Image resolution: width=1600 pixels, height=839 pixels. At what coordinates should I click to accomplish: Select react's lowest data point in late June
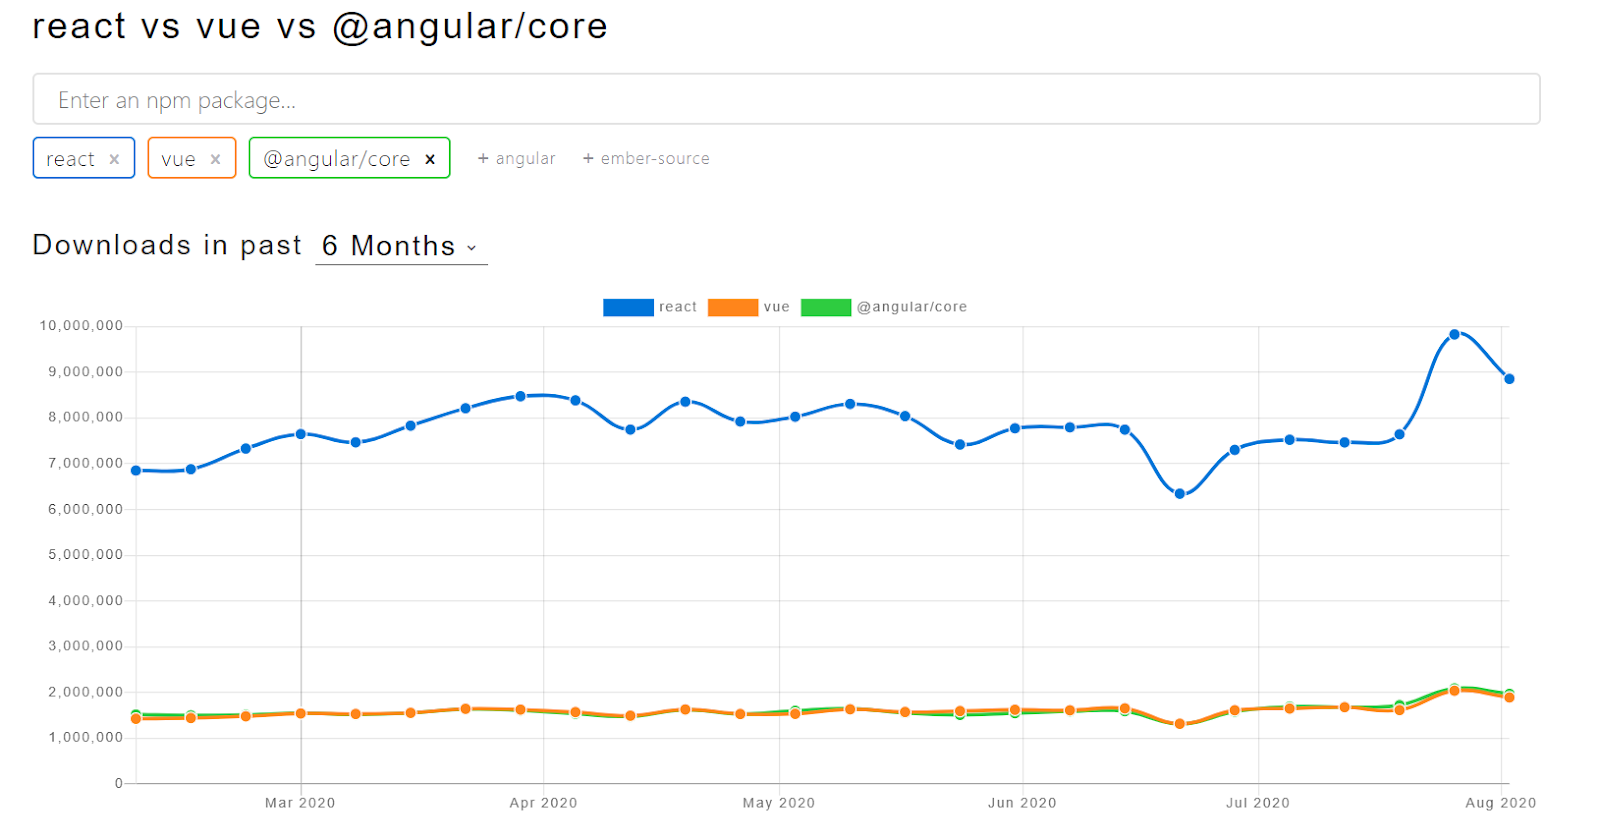point(1180,494)
